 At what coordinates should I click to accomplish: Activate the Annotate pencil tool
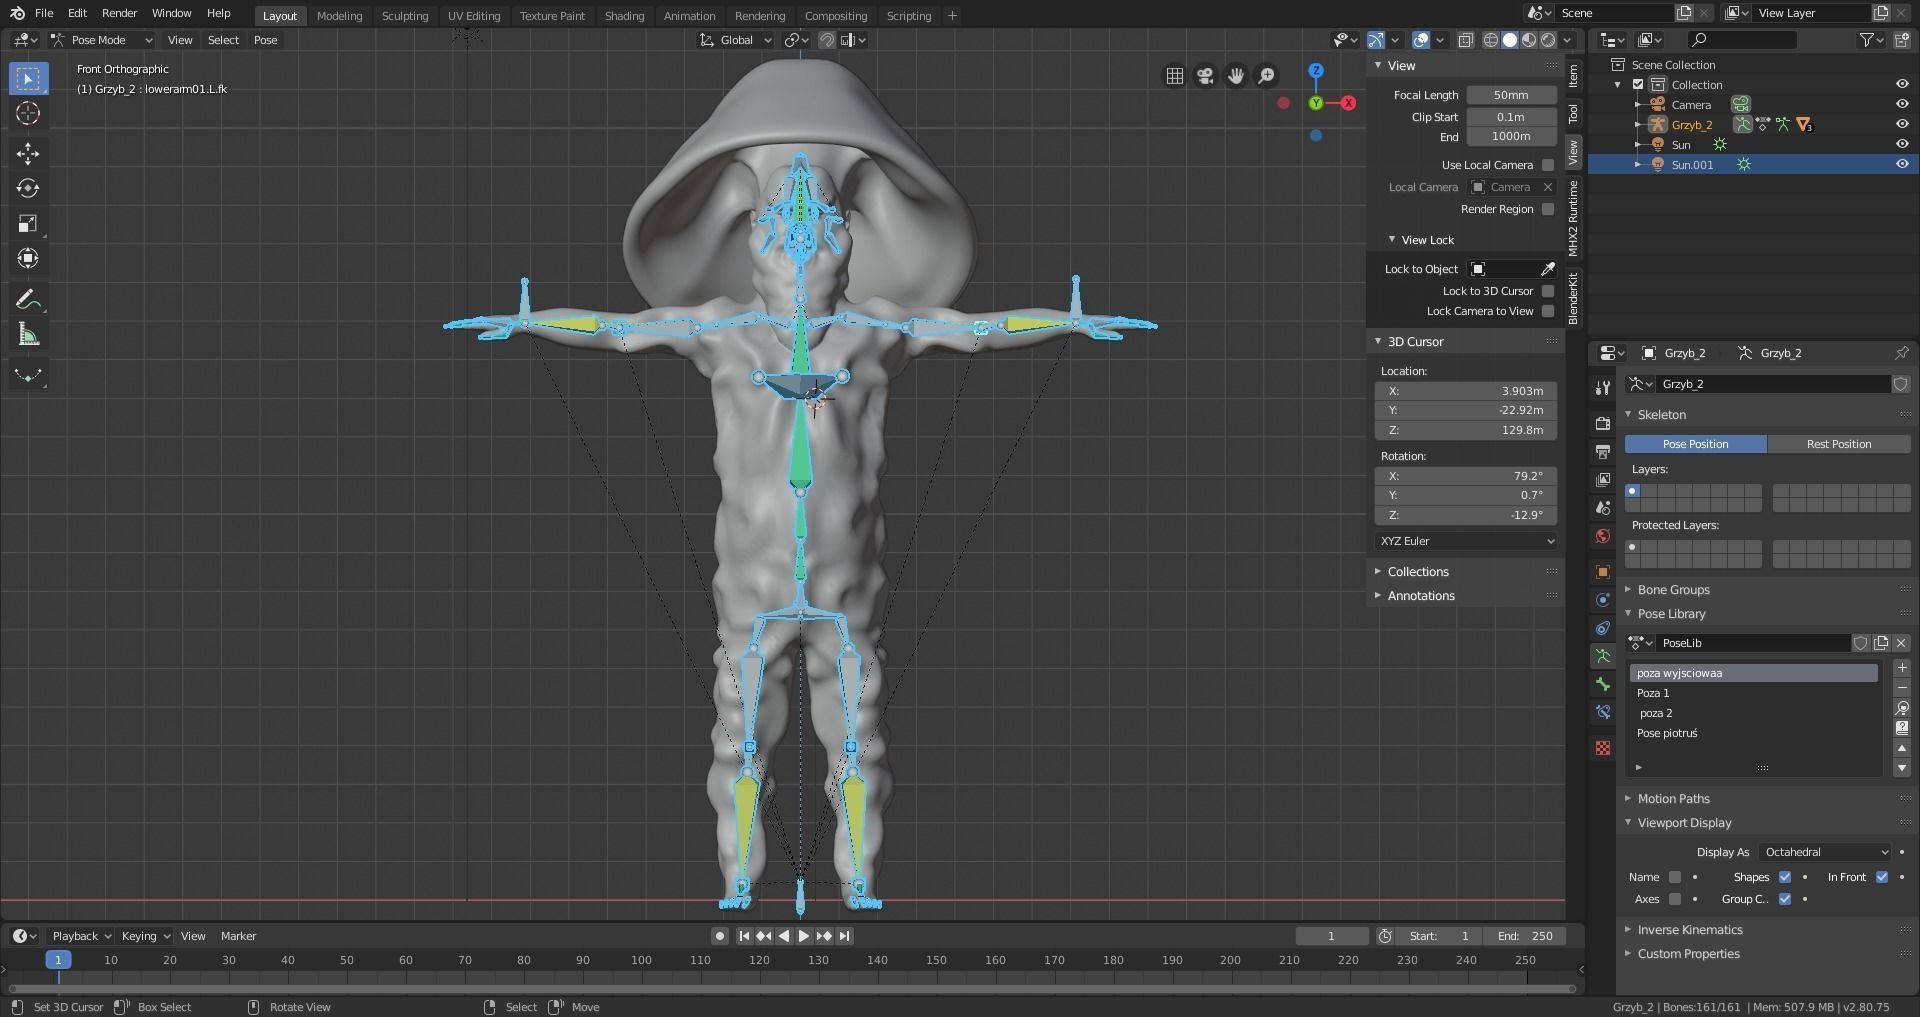[28, 299]
